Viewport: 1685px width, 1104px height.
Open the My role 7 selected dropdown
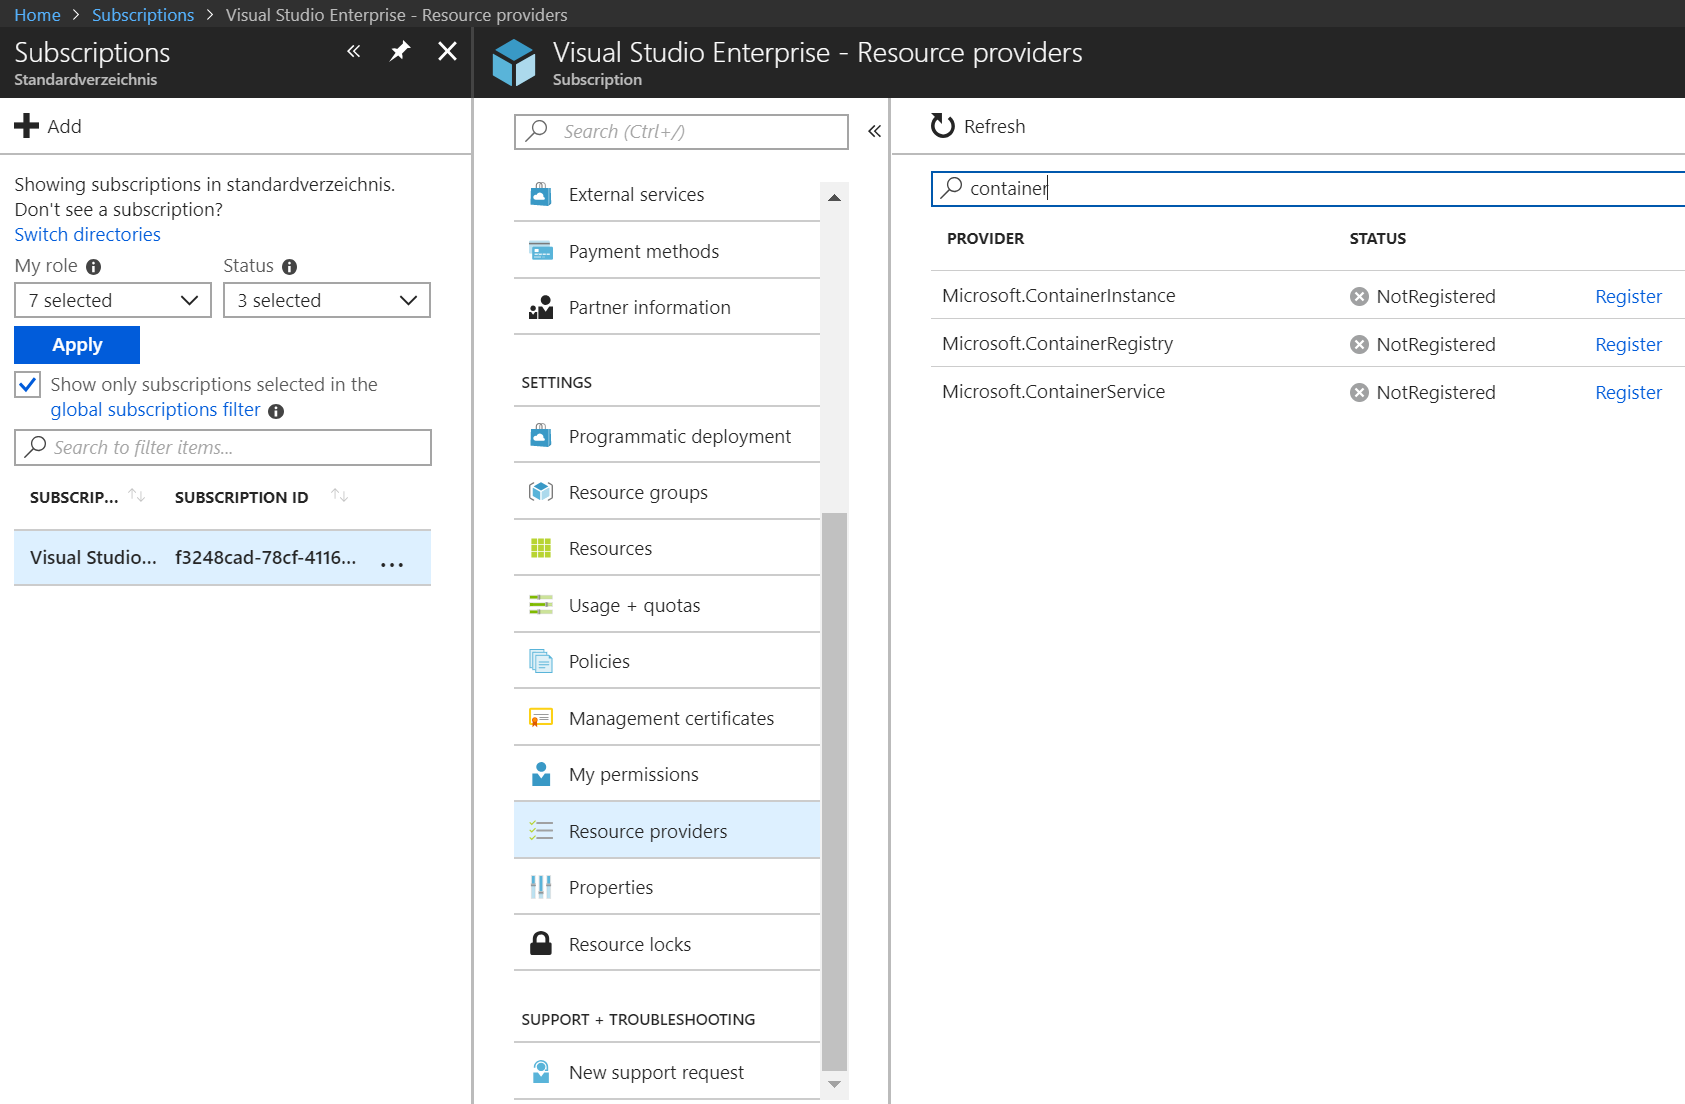coord(113,300)
